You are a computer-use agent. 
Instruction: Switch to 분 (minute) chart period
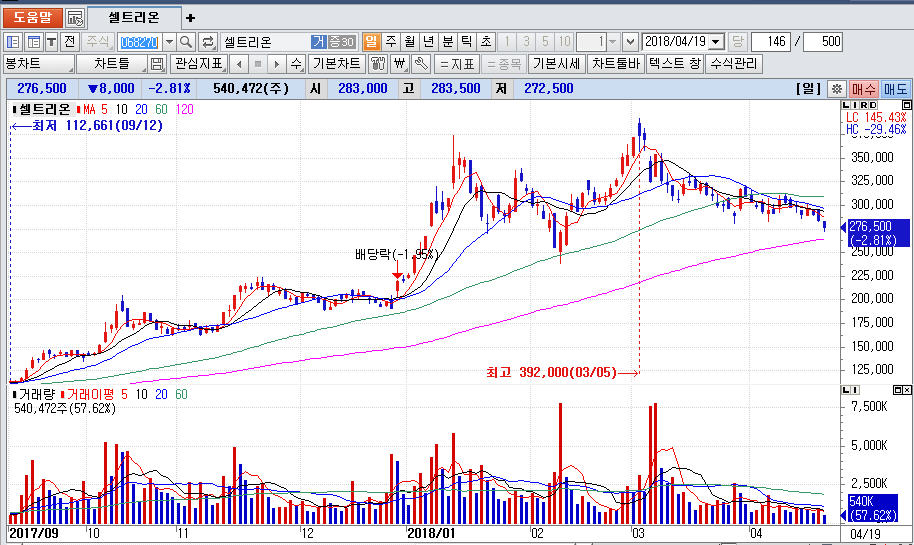tap(447, 42)
